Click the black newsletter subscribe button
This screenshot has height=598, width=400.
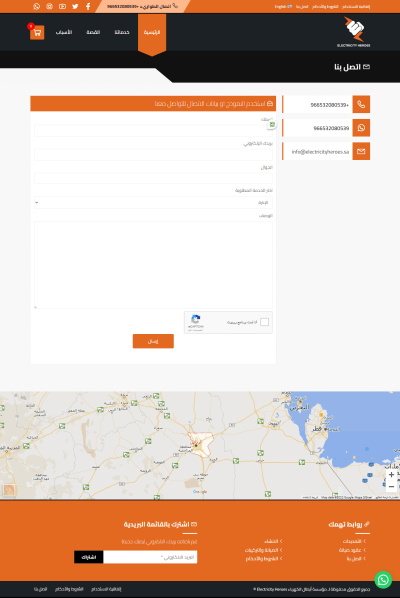[88, 557]
